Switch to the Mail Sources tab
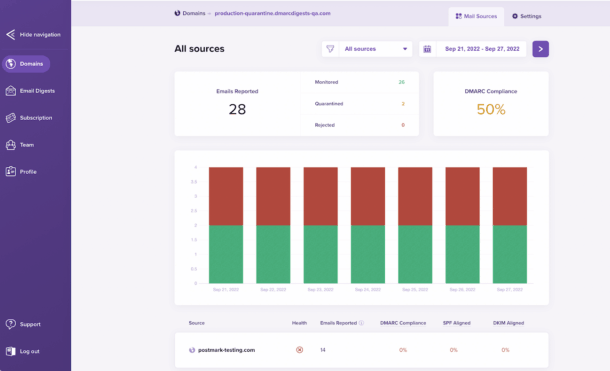Image resolution: width=610 pixels, height=371 pixels. [476, 16]
